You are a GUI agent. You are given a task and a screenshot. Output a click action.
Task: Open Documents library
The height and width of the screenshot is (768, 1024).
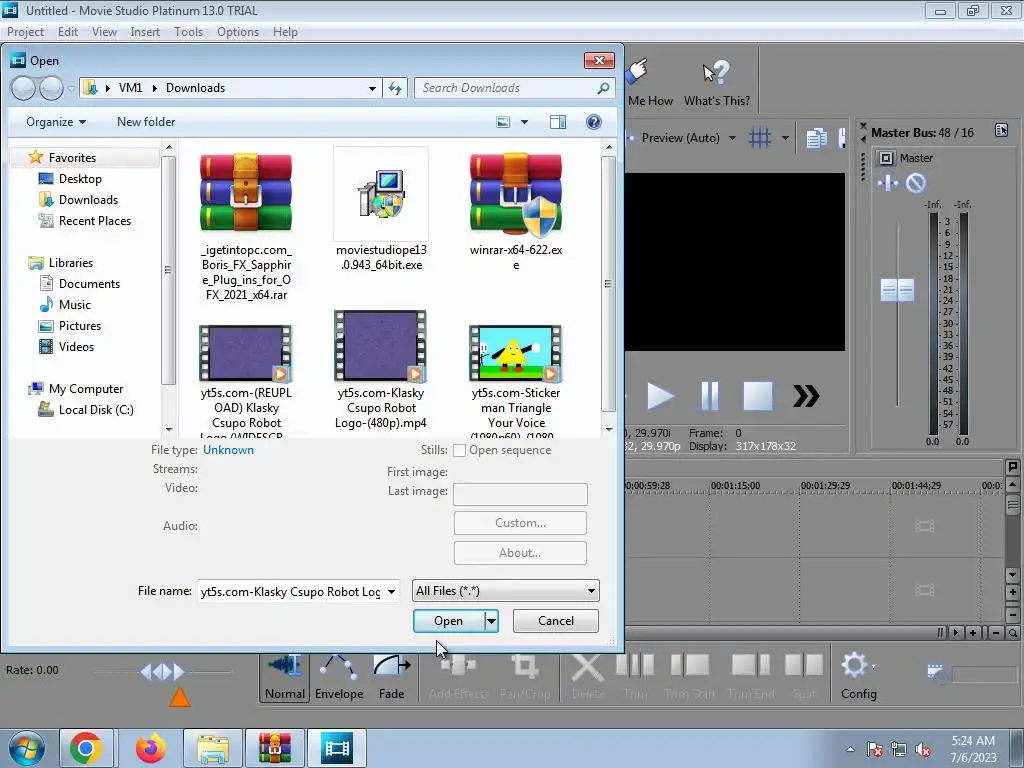click(x=89, y=283)
